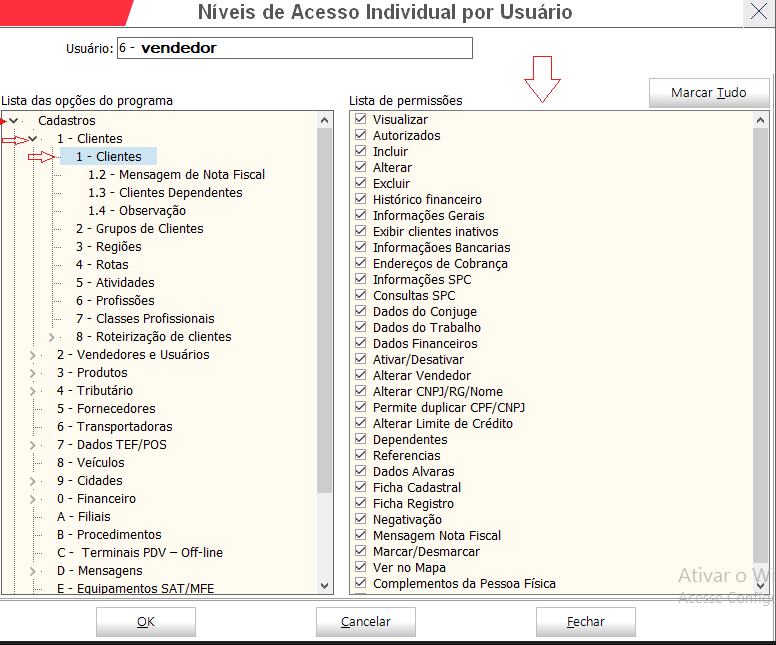Select 1.2 - Mensagem de Nota Fiscal
Viewport: 776px width, 645px height.
coord(176,174)
